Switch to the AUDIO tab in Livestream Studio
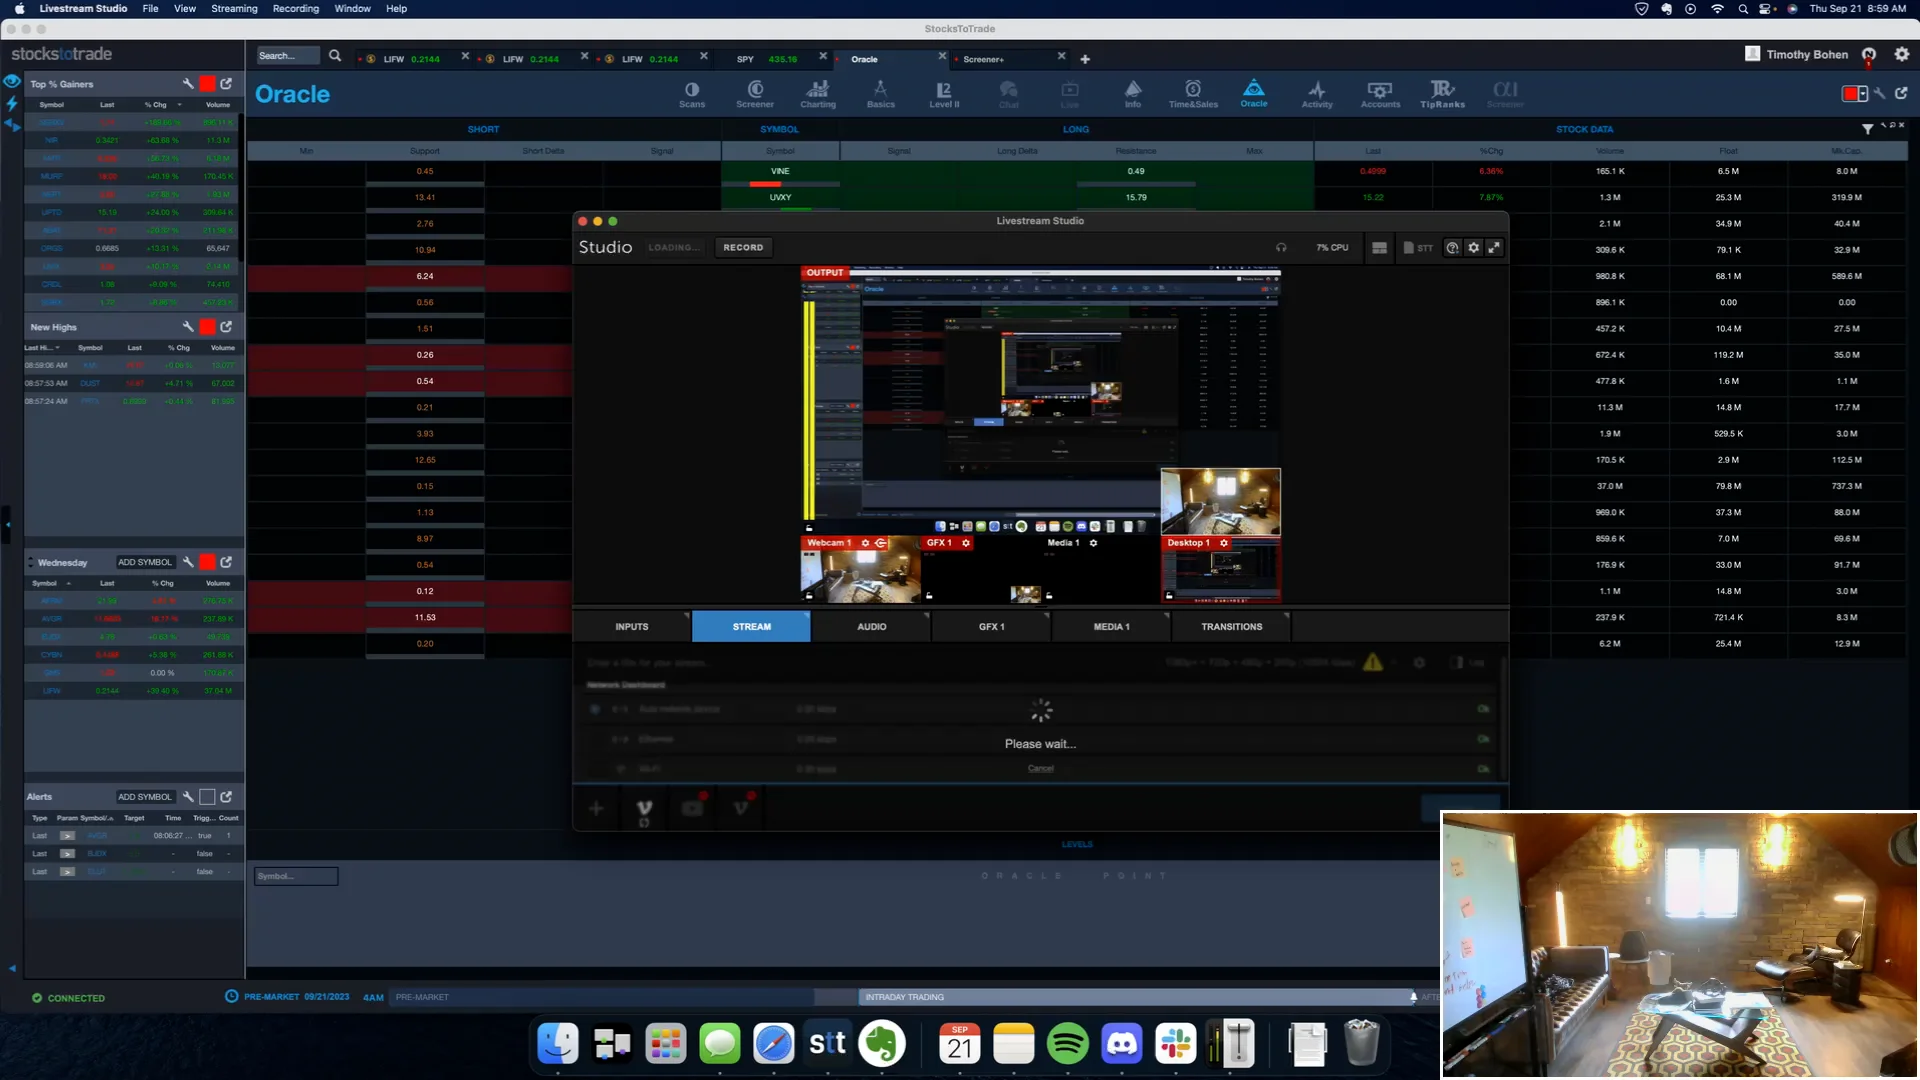The width and height of the screenshot is (1920, 1080). point(871,626)
